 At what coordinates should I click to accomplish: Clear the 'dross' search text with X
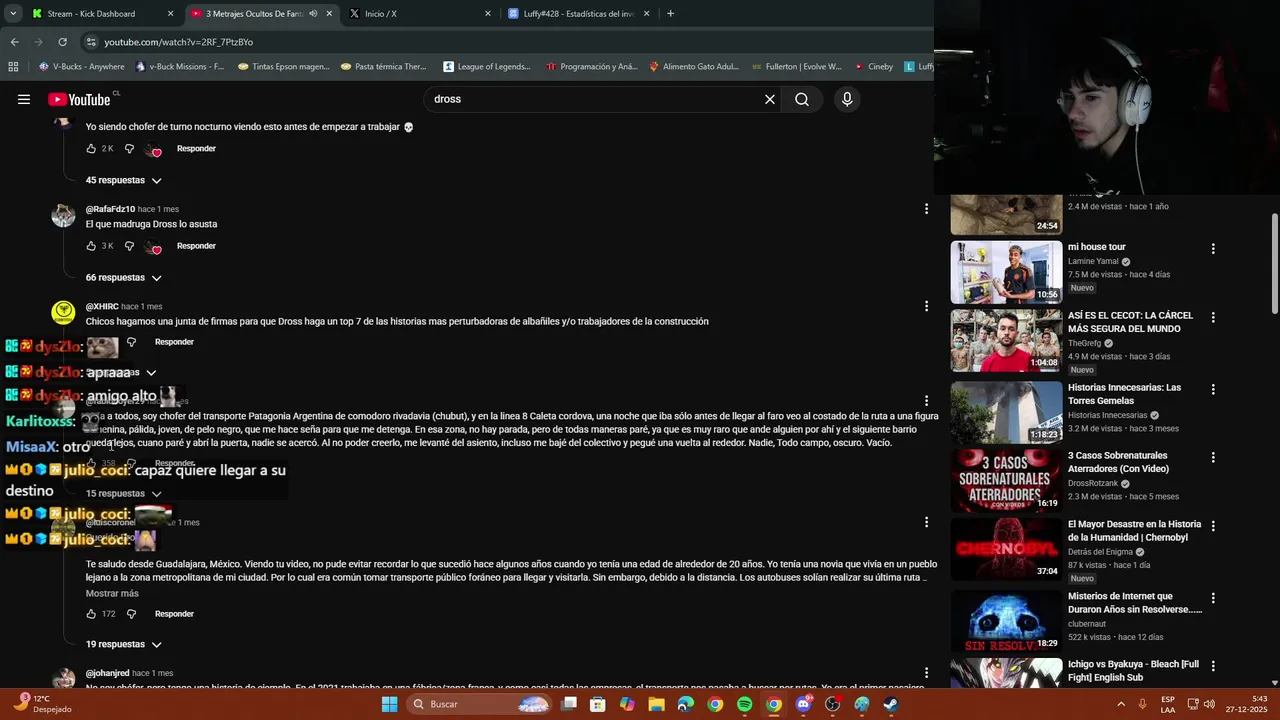pos(770,99)
